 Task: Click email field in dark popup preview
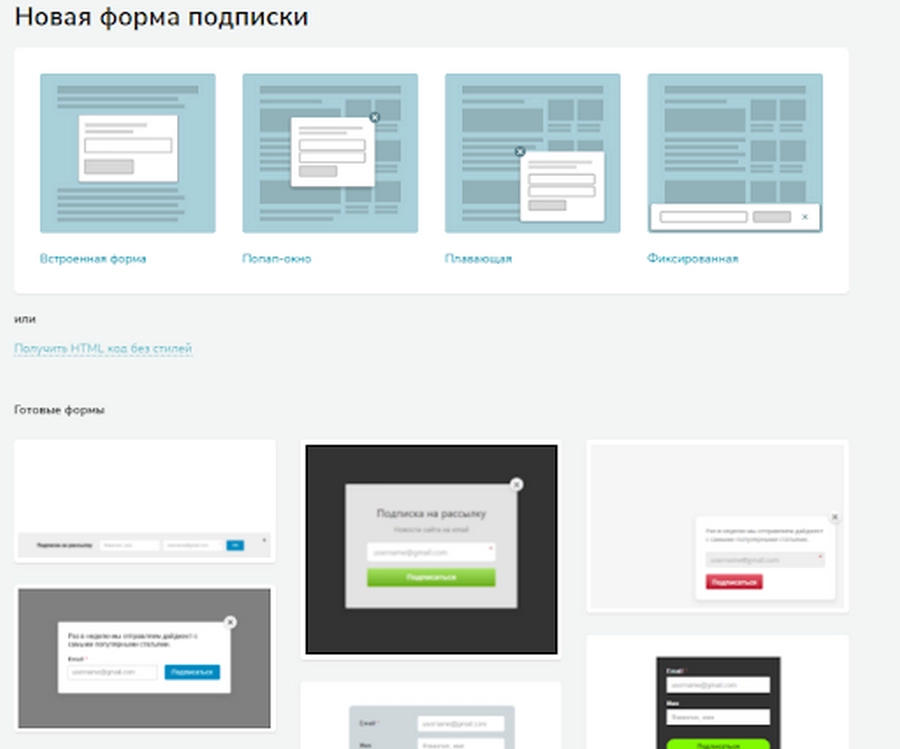[x=431, y=552]
